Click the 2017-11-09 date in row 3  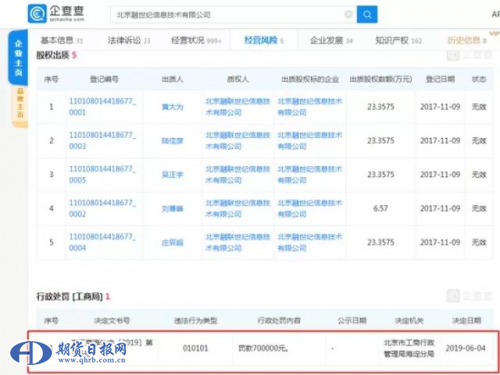pos(440,174)
